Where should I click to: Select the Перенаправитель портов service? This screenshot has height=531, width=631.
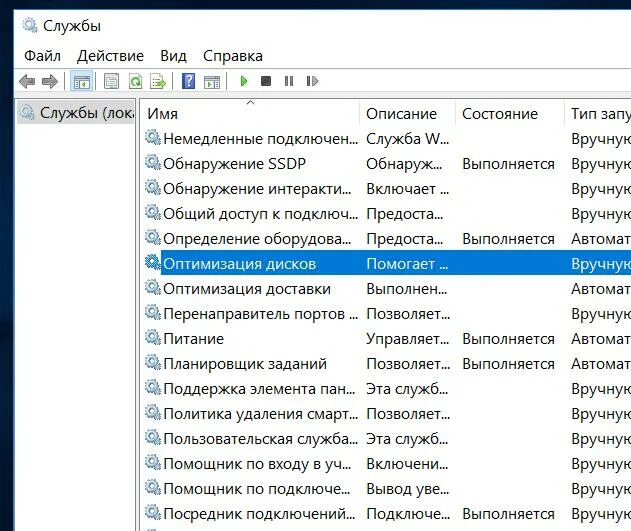(x=388, y=313)
